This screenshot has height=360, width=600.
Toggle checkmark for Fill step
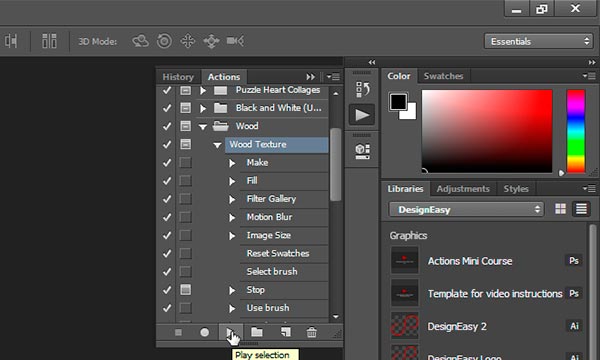click(167, 181)
